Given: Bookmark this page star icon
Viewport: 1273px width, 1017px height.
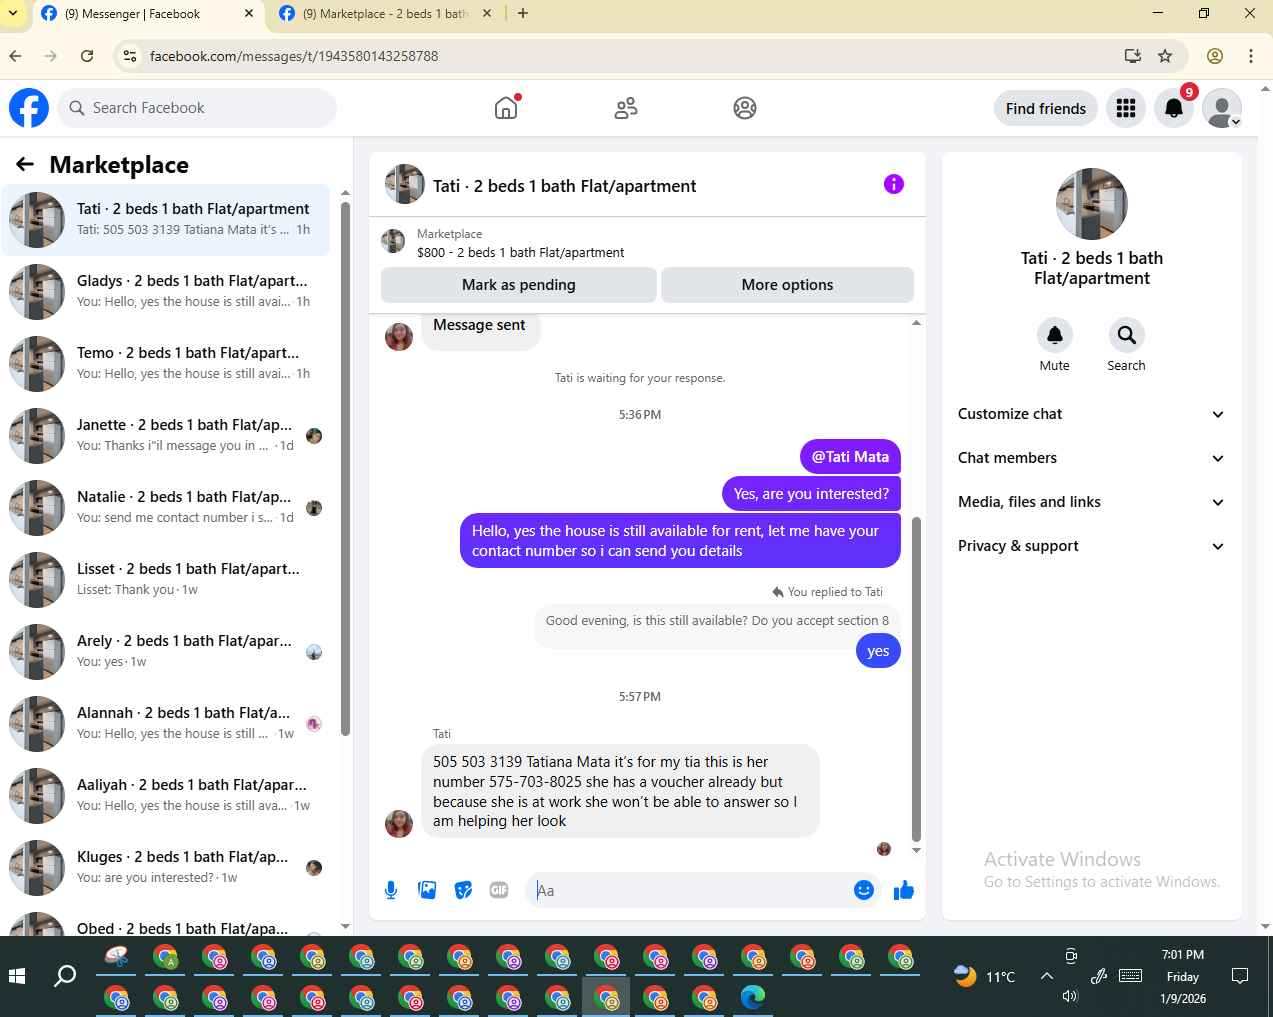Looking at the screenshot, I should coord(1165,56).
